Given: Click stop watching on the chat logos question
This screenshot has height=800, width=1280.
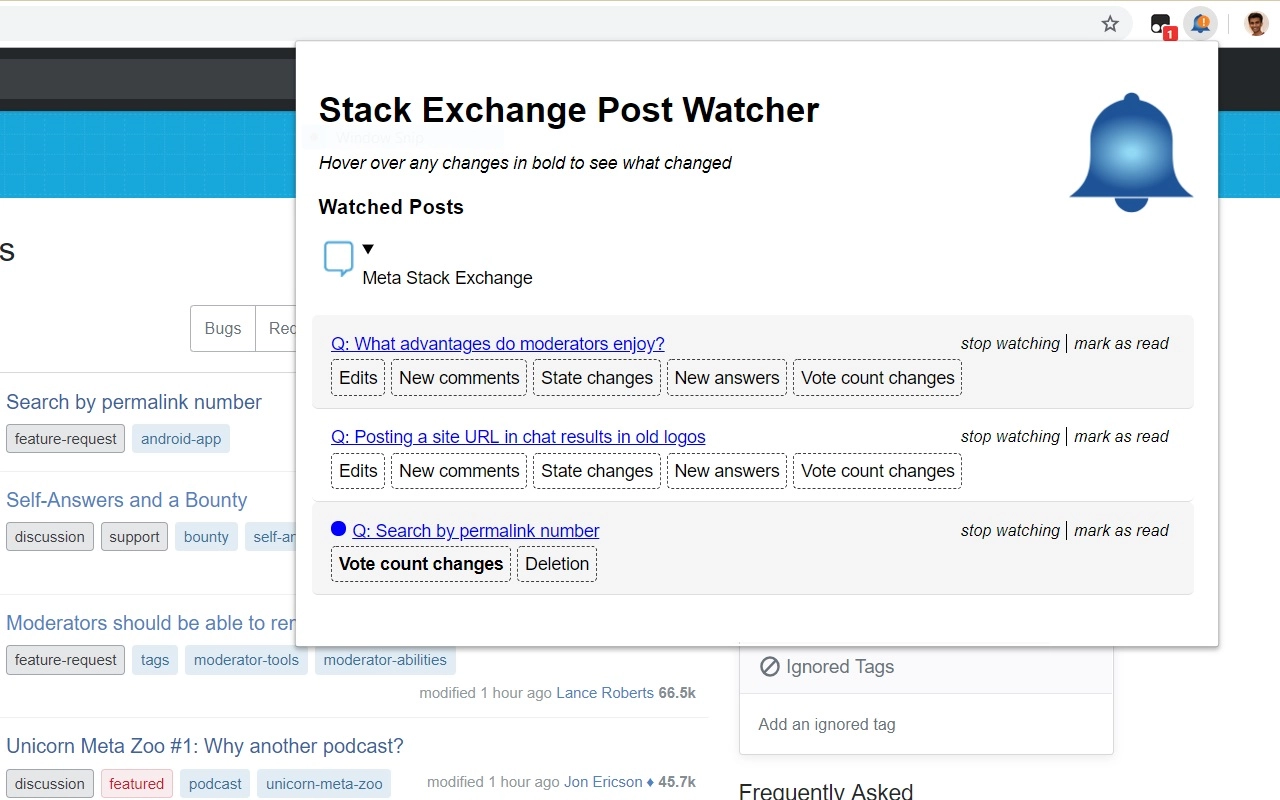Looking at the screenshot, I should tap(1010, 436).
